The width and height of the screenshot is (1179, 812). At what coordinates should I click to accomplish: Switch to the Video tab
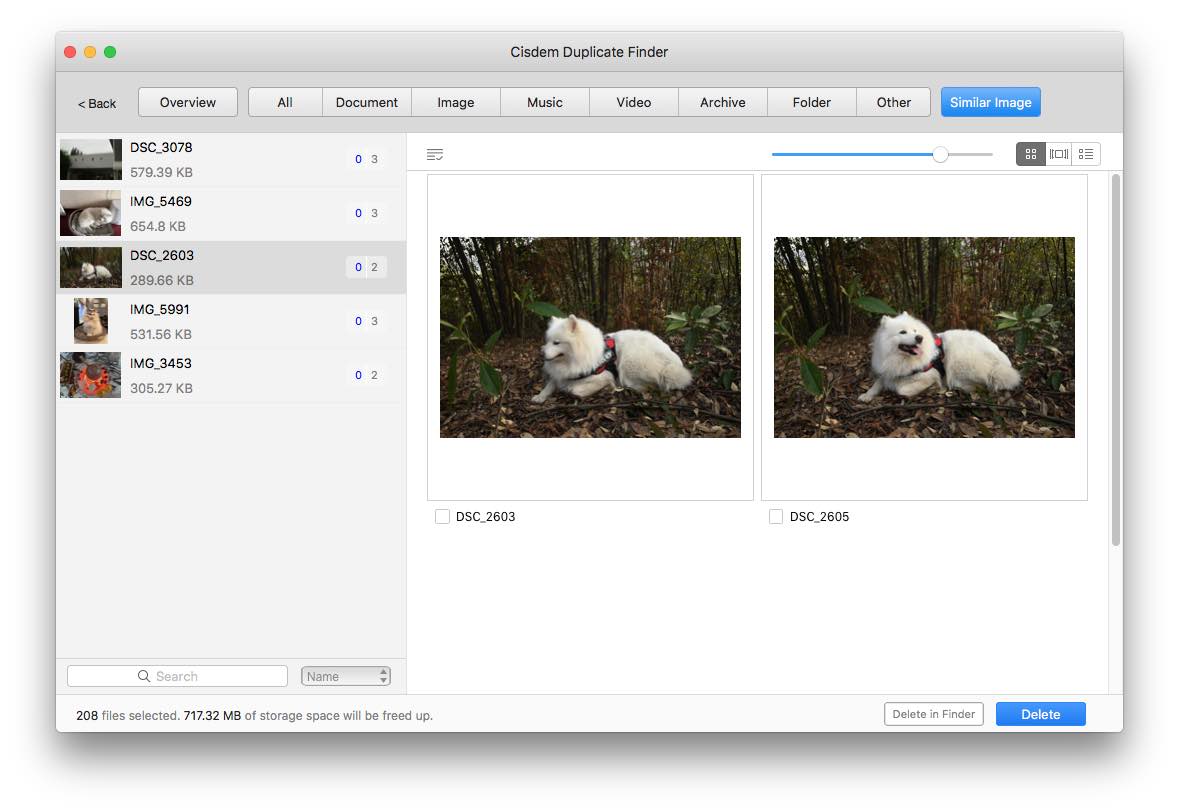(634, 102)
